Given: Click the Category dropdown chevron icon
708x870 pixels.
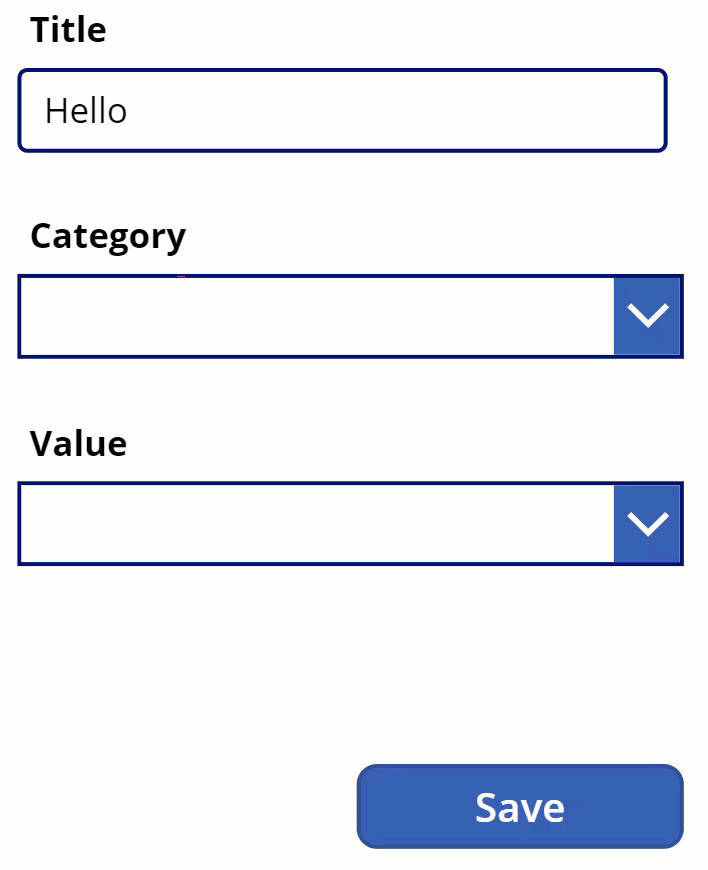Looking at the screenshot, I should (646, 315).
